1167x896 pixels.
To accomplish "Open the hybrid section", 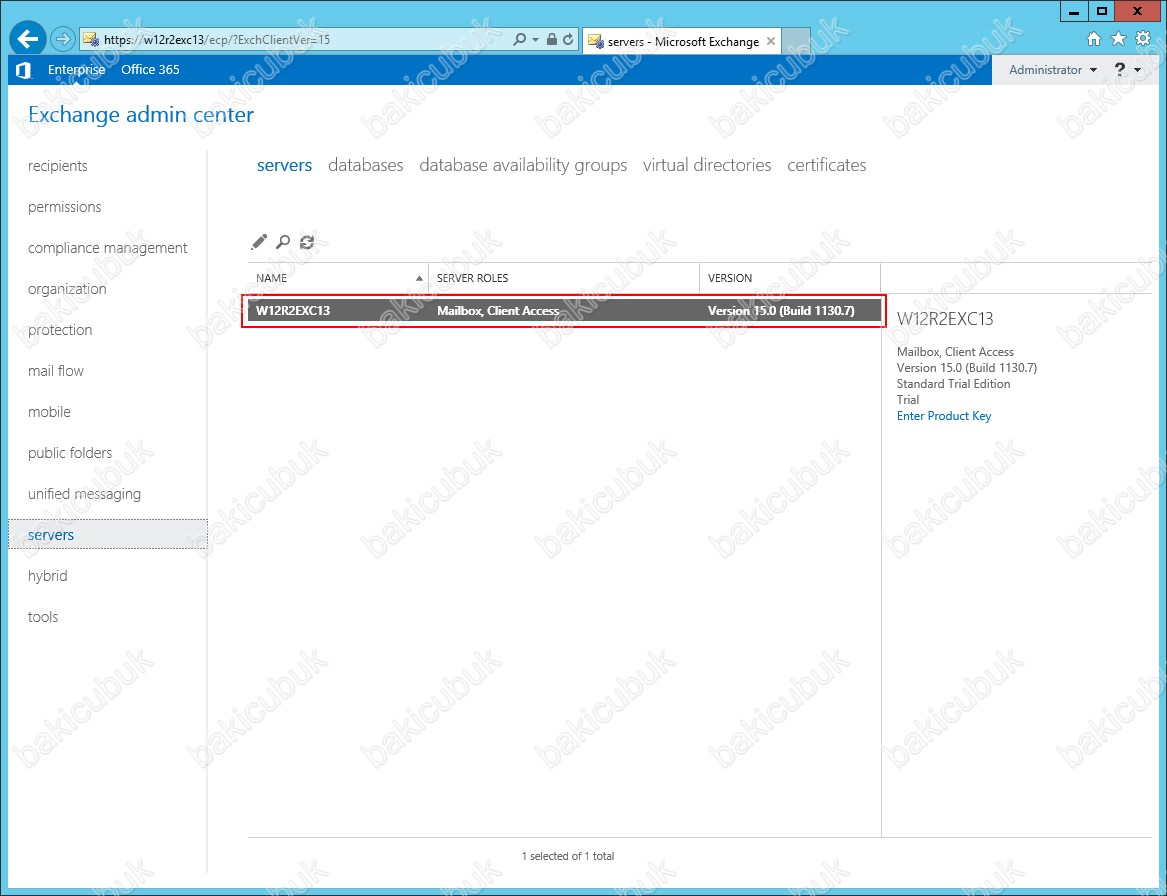I will 48,576.
